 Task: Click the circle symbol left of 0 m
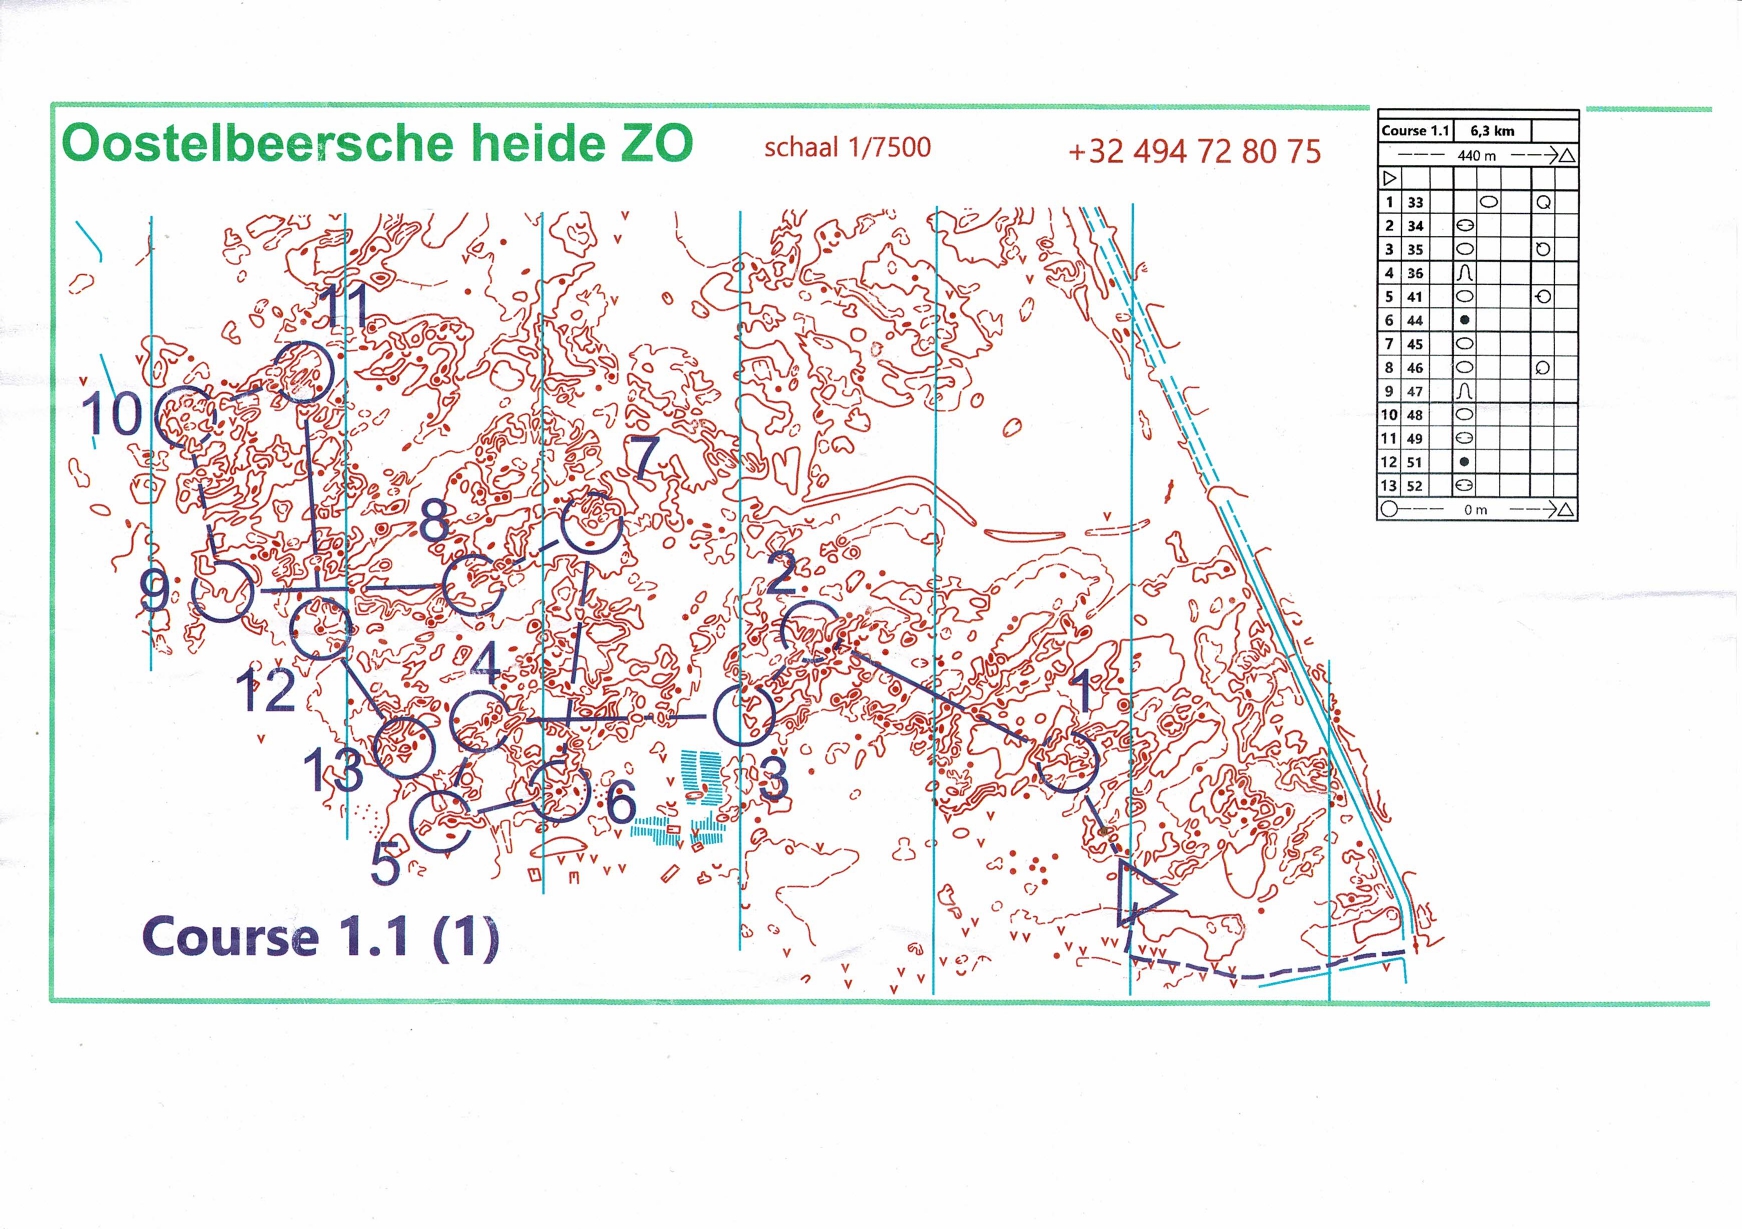pos(1389,509)
